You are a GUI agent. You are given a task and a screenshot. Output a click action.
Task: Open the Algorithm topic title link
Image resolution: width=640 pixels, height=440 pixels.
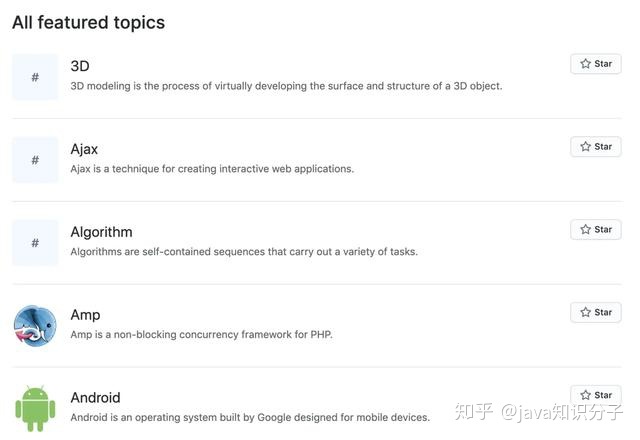click(101, 232)
